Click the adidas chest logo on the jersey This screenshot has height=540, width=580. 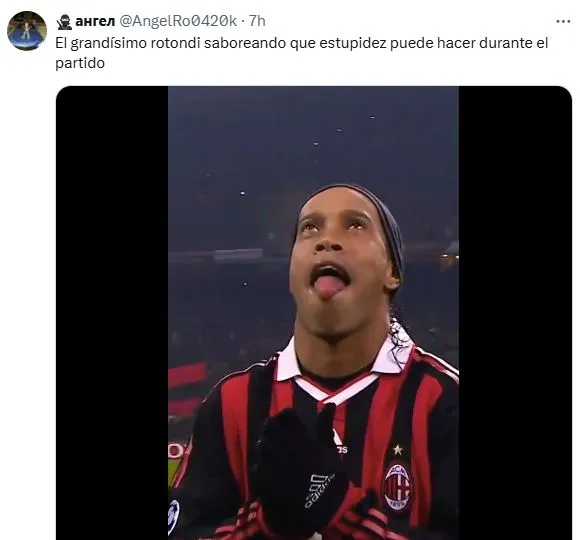pyautogui.click(x=340, y=443)
